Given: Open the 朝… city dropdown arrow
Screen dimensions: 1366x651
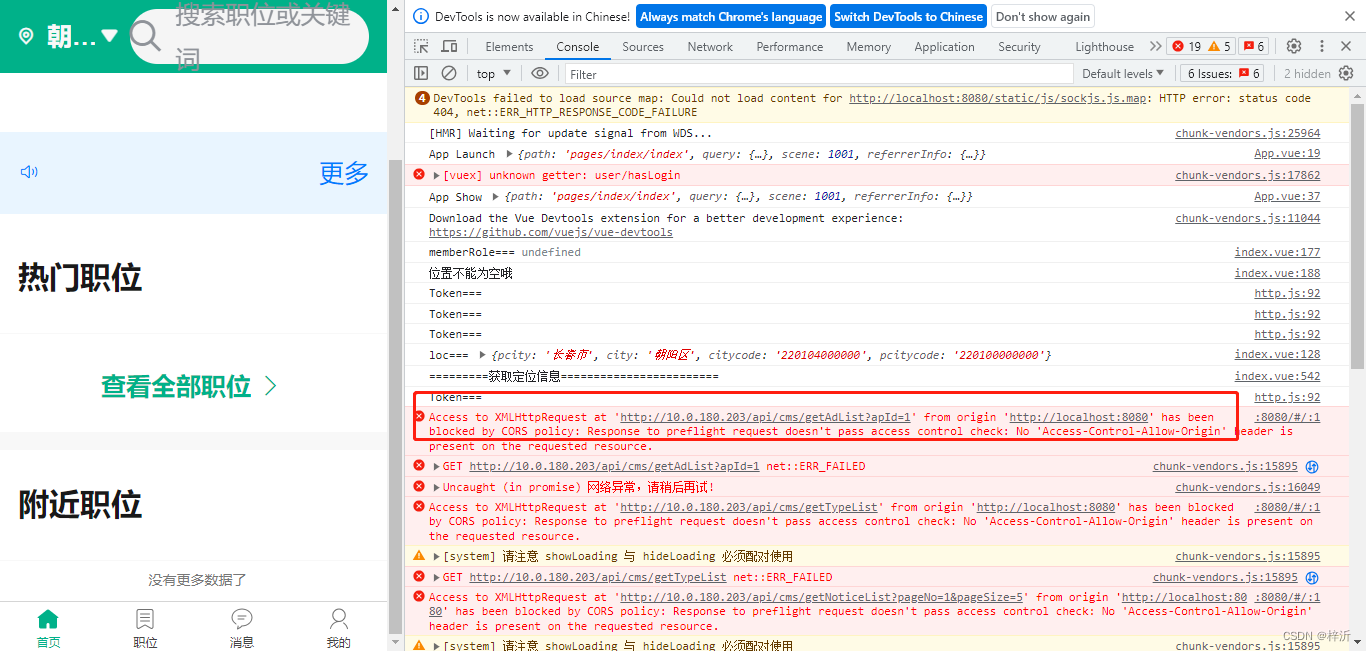Looking at the screenshot, I should [109, 36].
